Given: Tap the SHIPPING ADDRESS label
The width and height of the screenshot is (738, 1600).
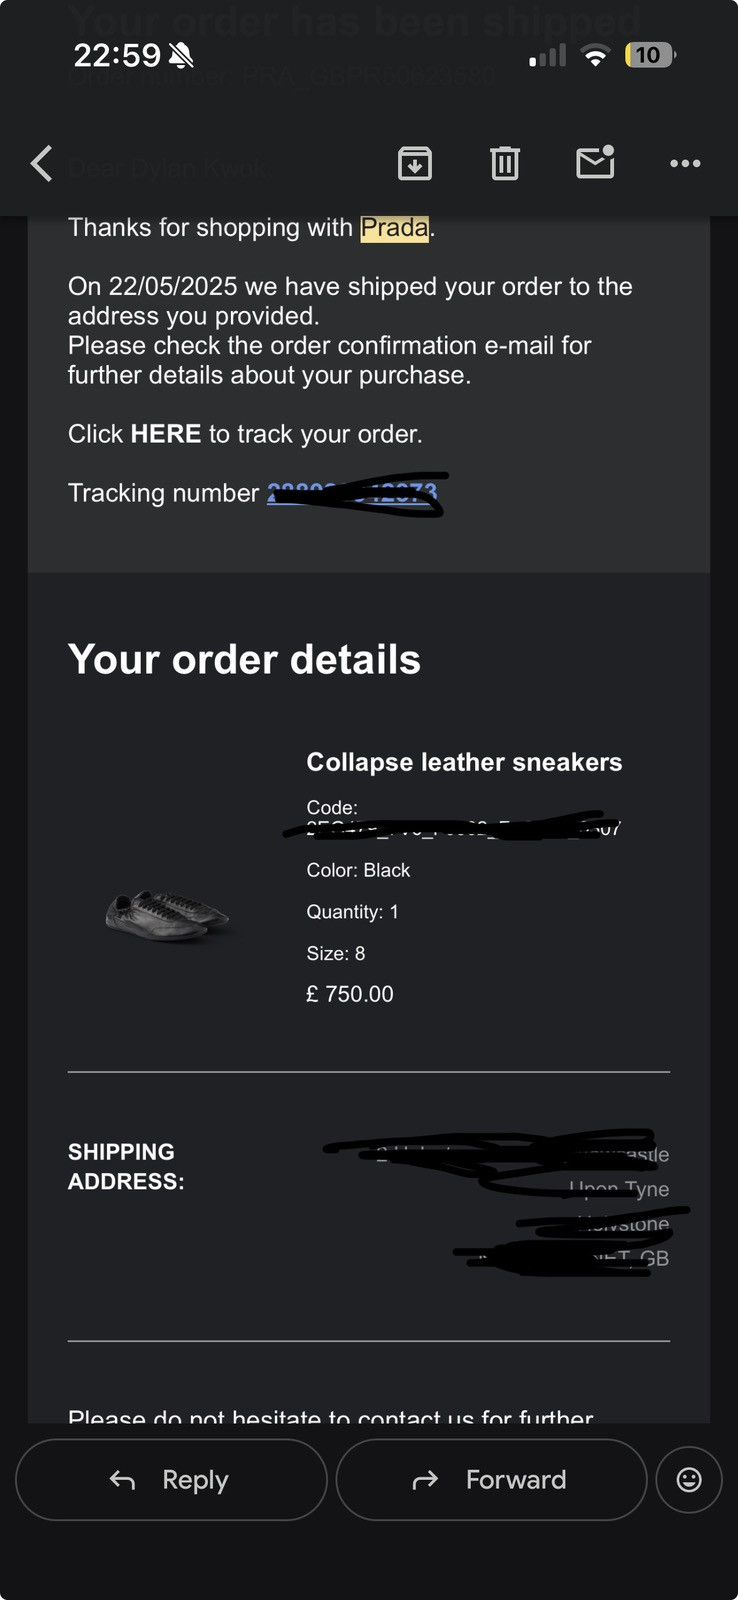Looking at the screenshot, I should (126, 1167).
